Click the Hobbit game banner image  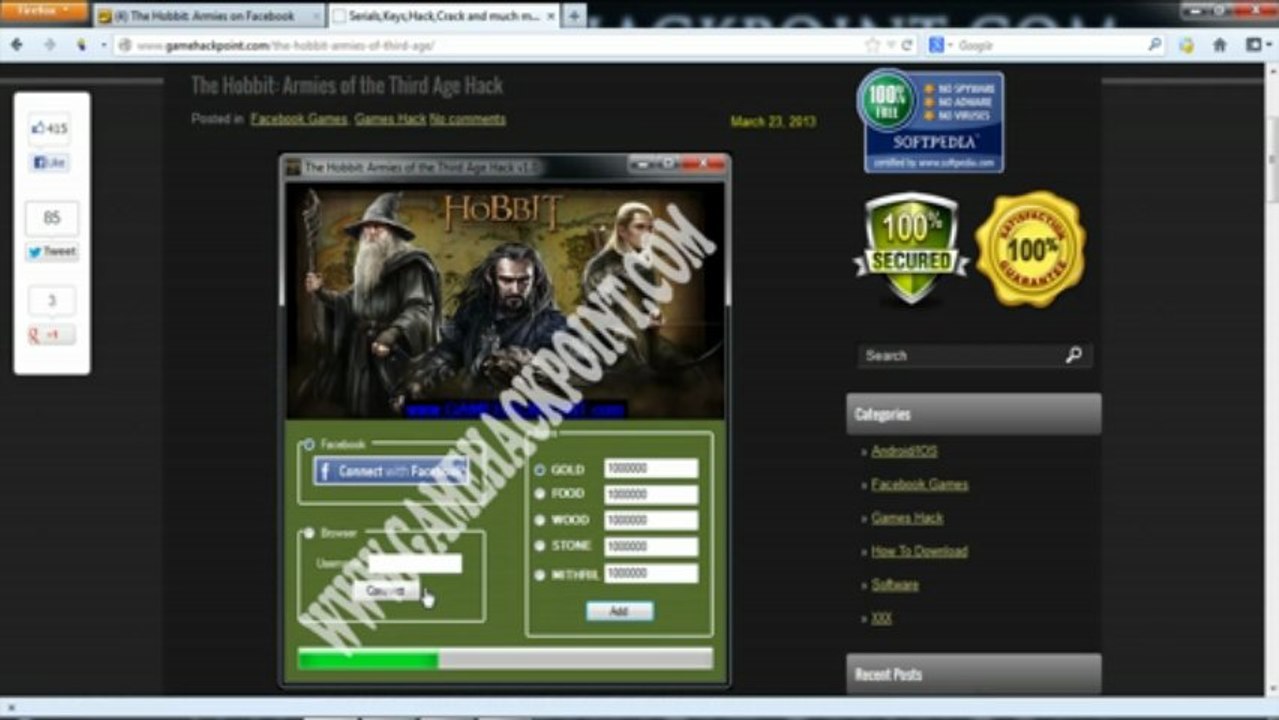[505, 300]
